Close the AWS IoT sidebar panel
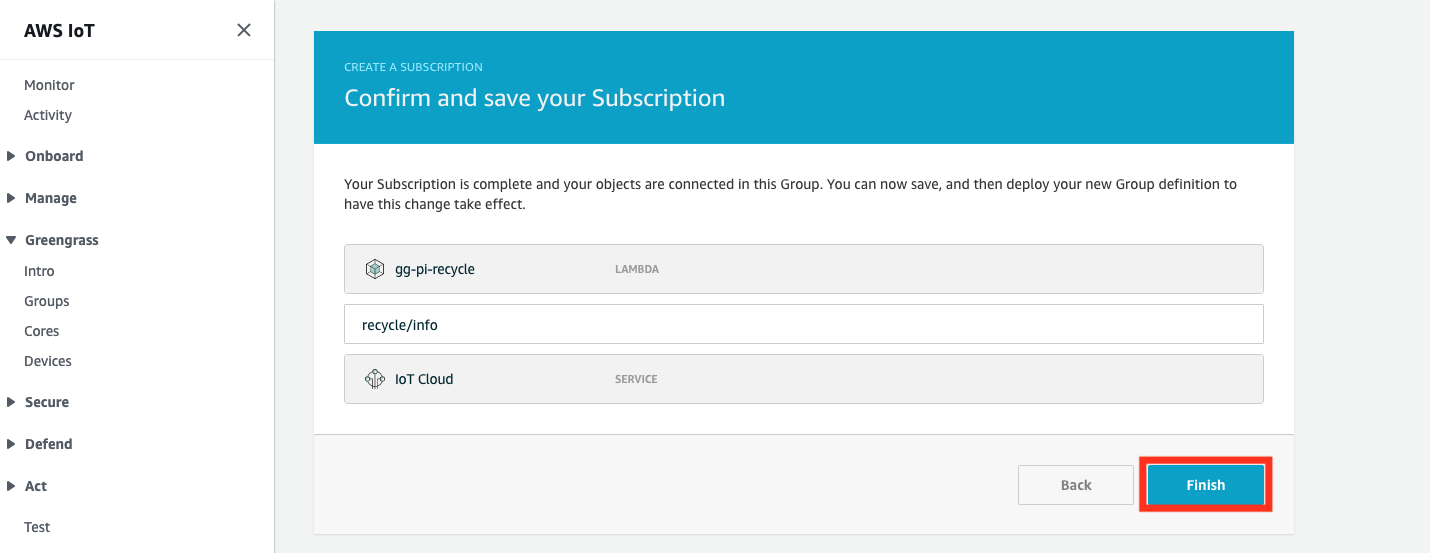 point(243,30)
